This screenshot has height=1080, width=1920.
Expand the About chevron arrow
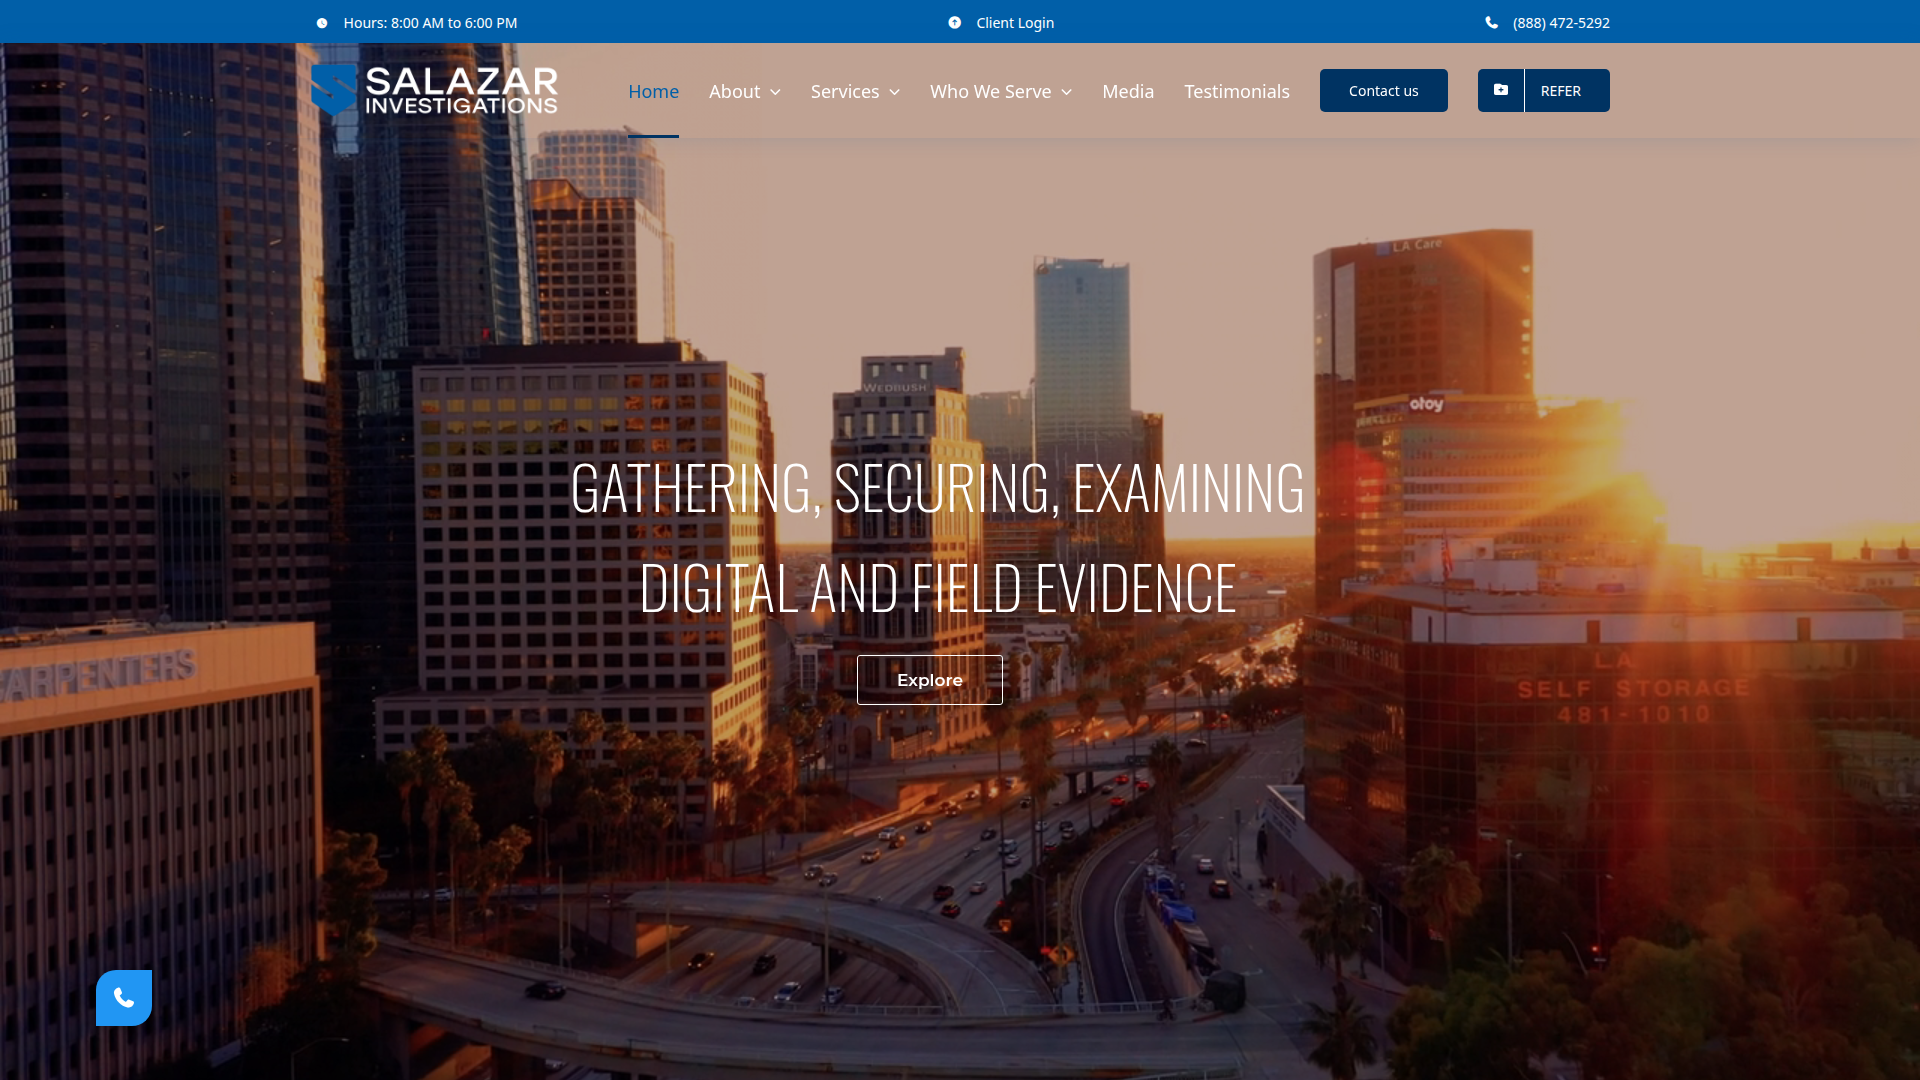tap(775, 92)
